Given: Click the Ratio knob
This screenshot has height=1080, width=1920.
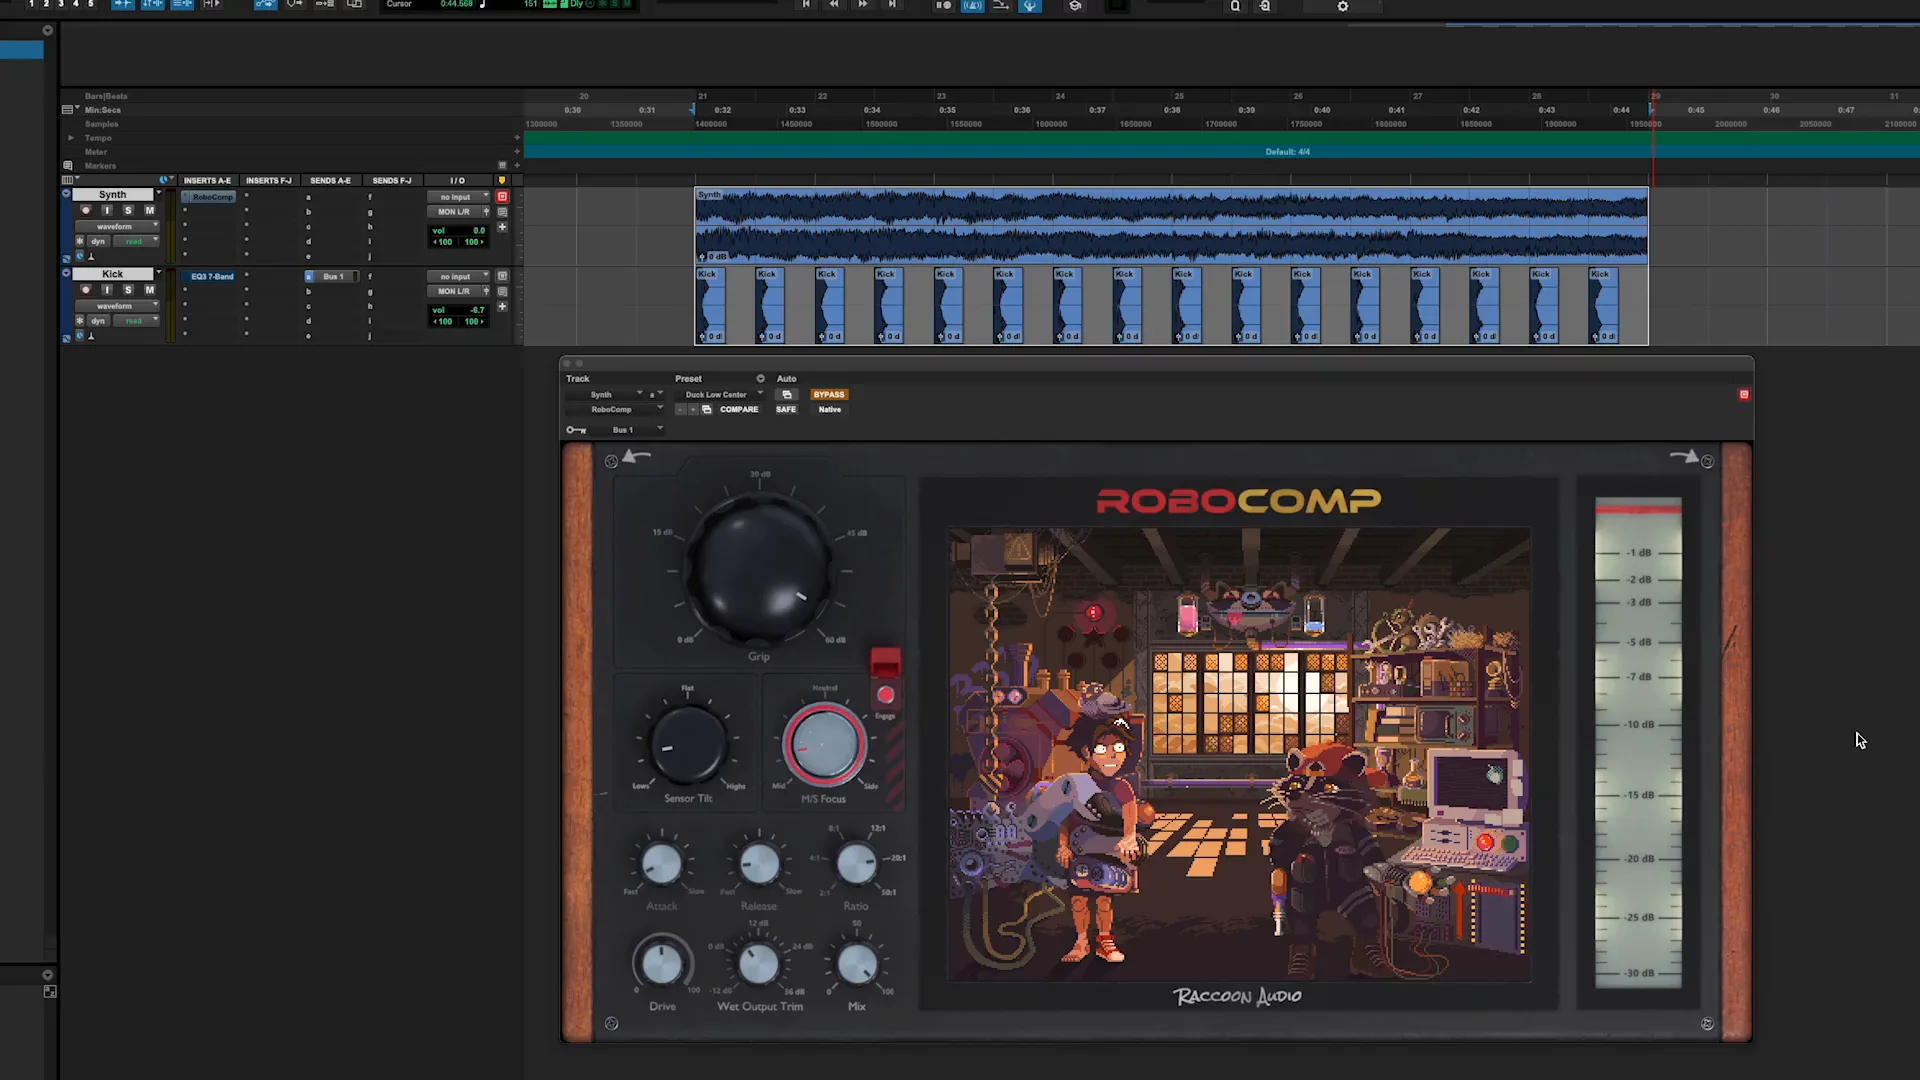Looking at the screenshot, I should (856, 864).
